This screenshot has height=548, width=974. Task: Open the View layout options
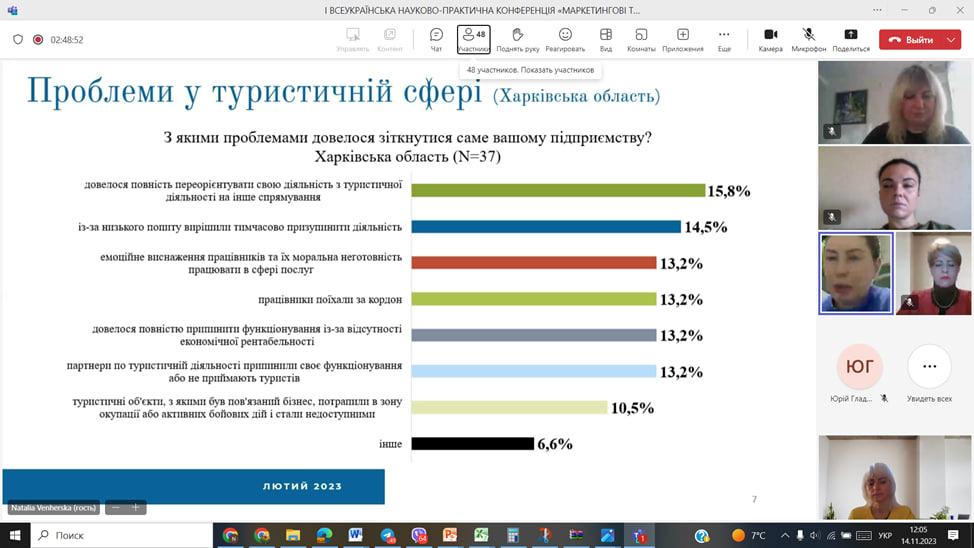606,40
